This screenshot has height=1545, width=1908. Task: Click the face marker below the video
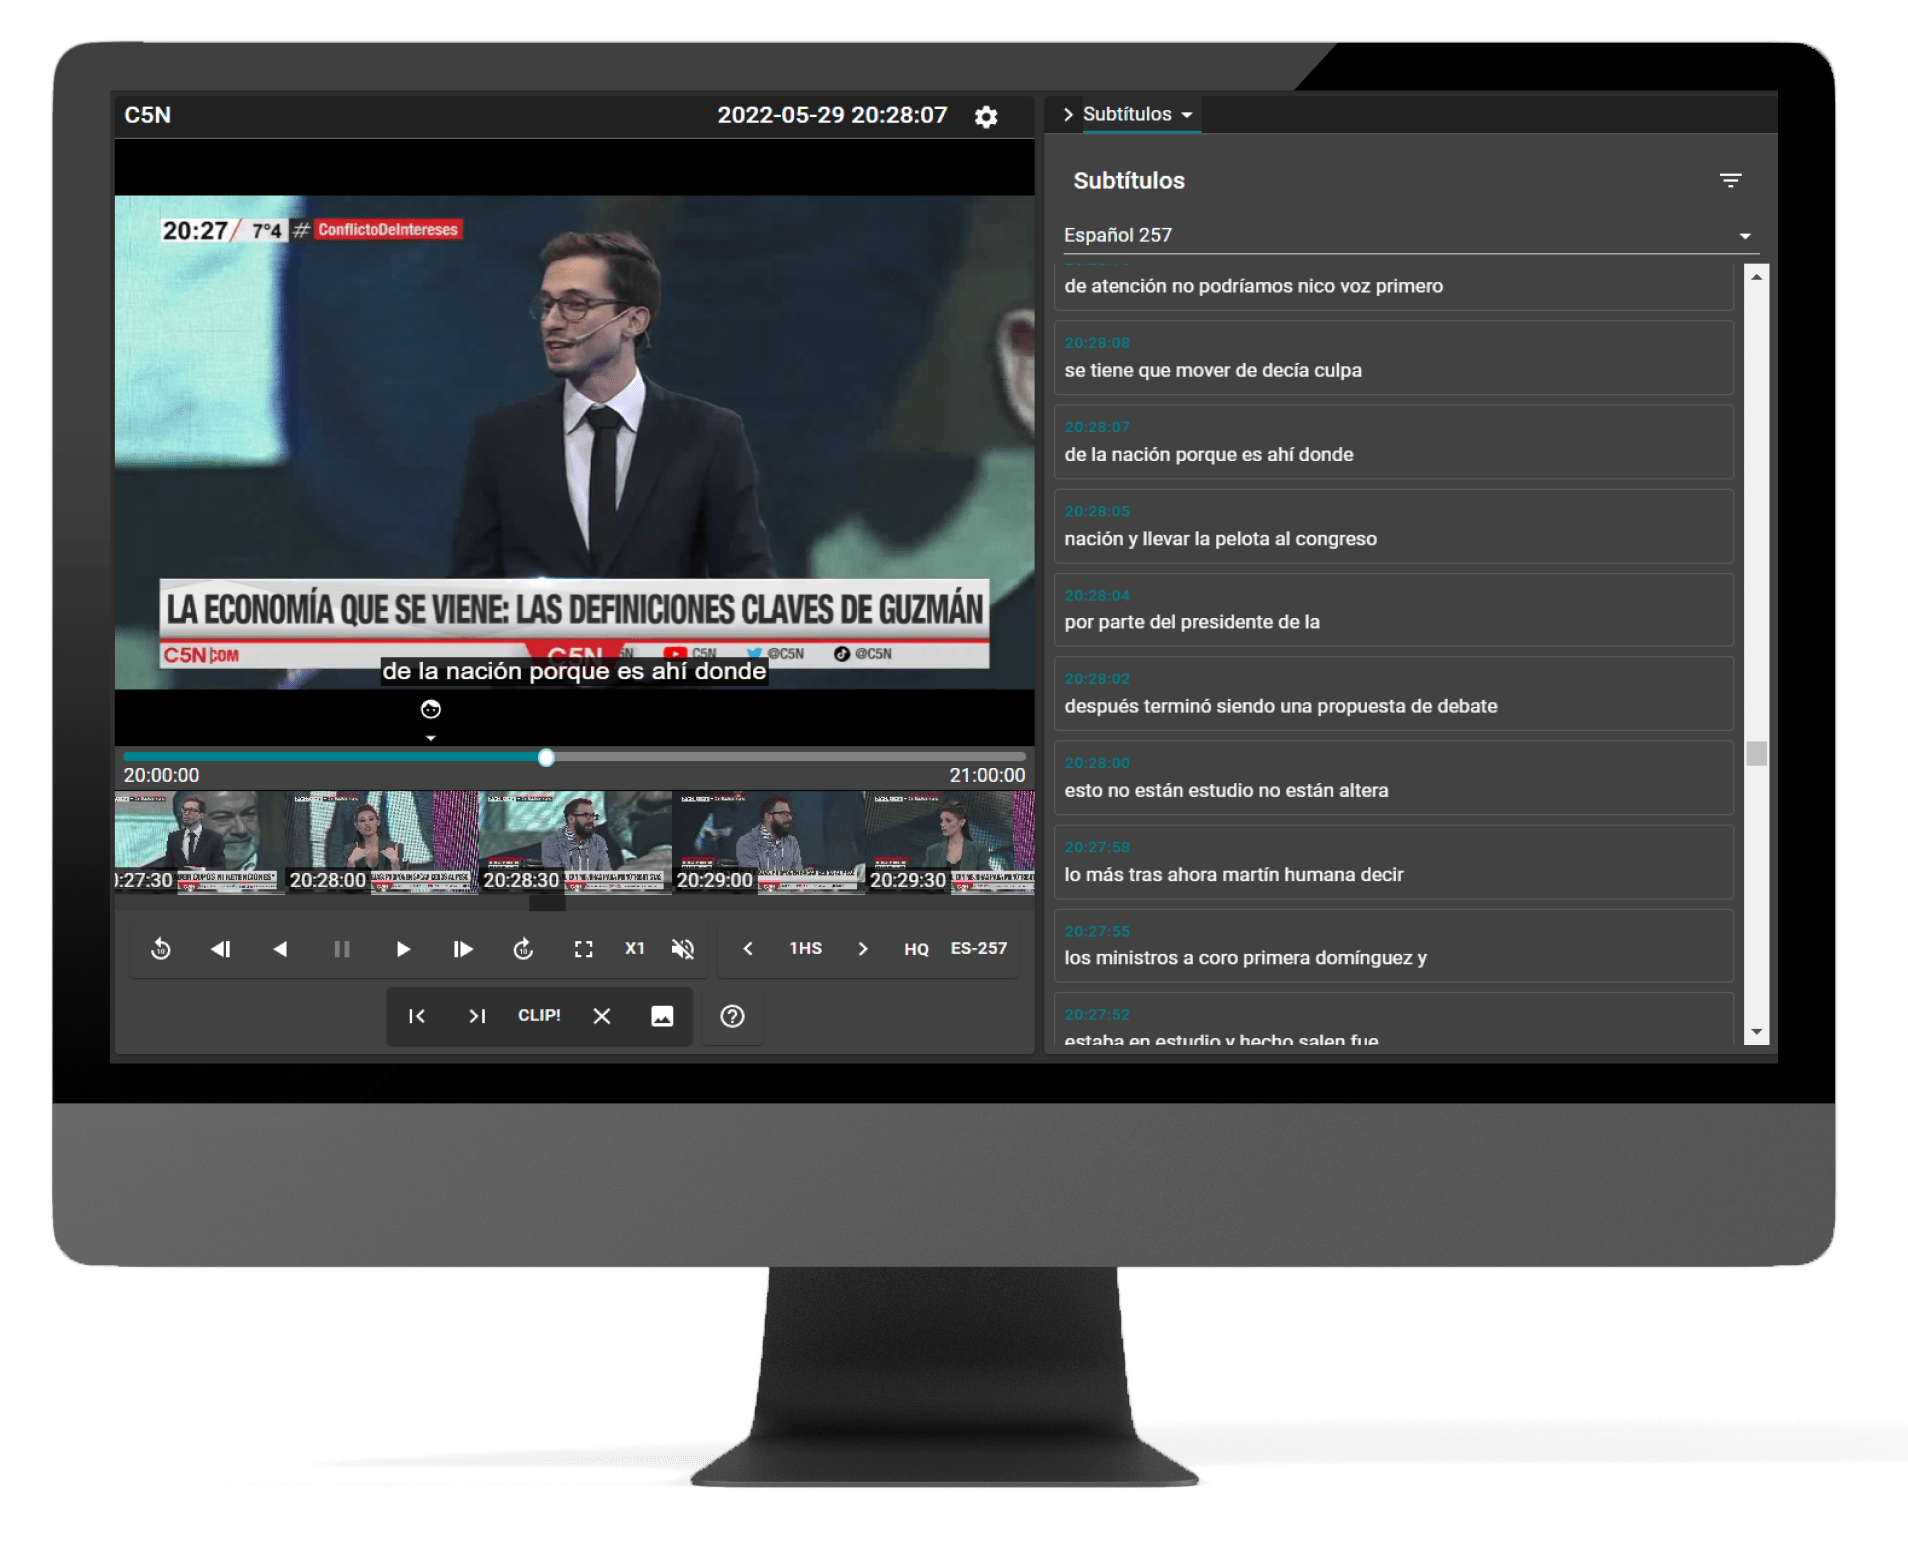pos(431,709)
